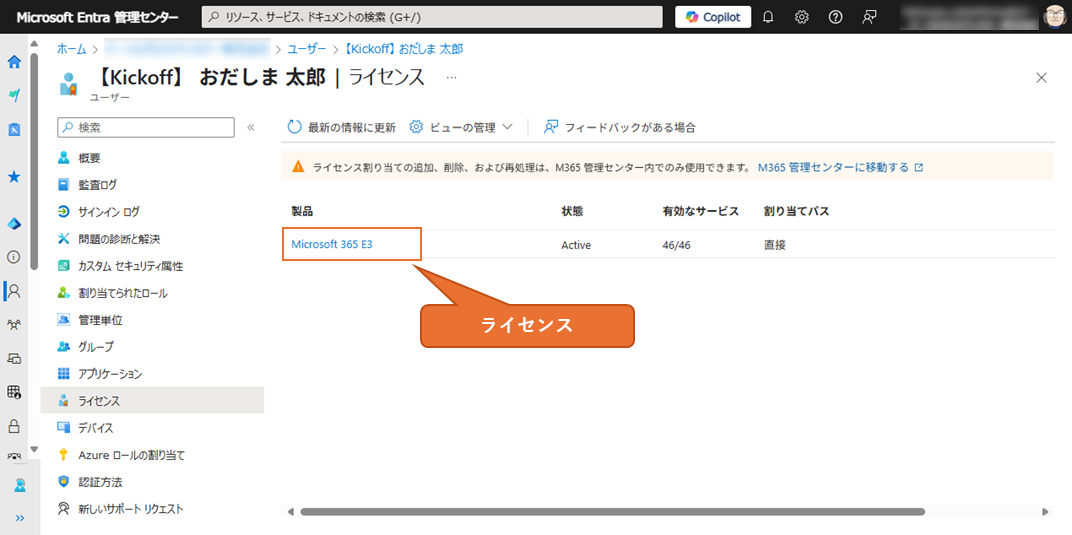Image resolution: width=1072 pixels, height=535 pixels.
Task: Open the ellipsis more options beside title
Action: (x=451, y=78)
